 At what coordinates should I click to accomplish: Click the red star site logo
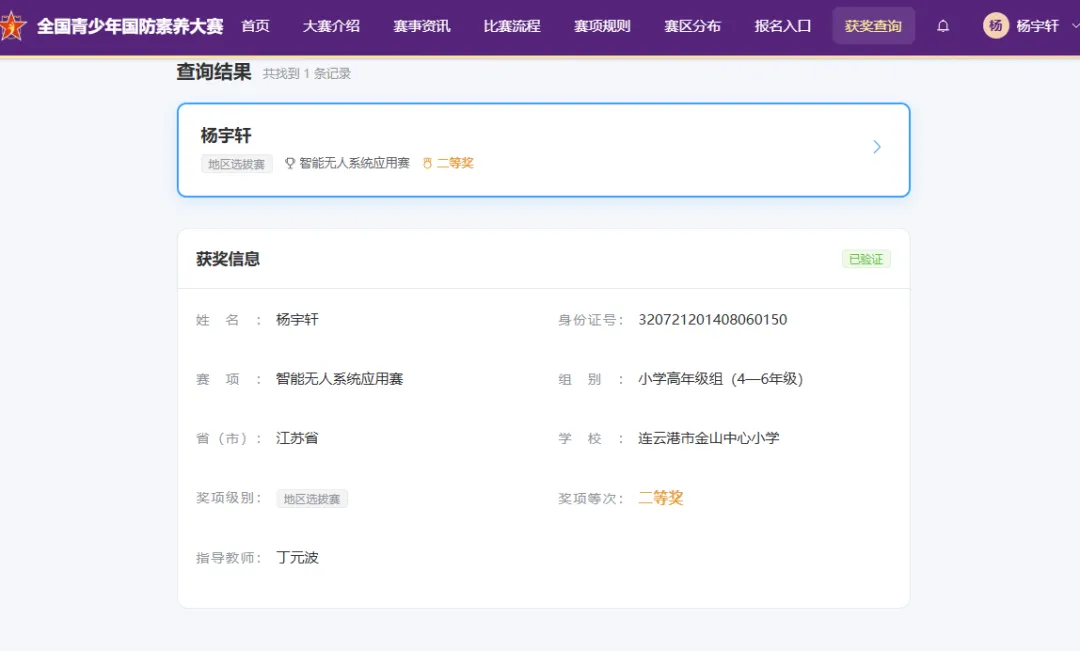pos(12,26)
